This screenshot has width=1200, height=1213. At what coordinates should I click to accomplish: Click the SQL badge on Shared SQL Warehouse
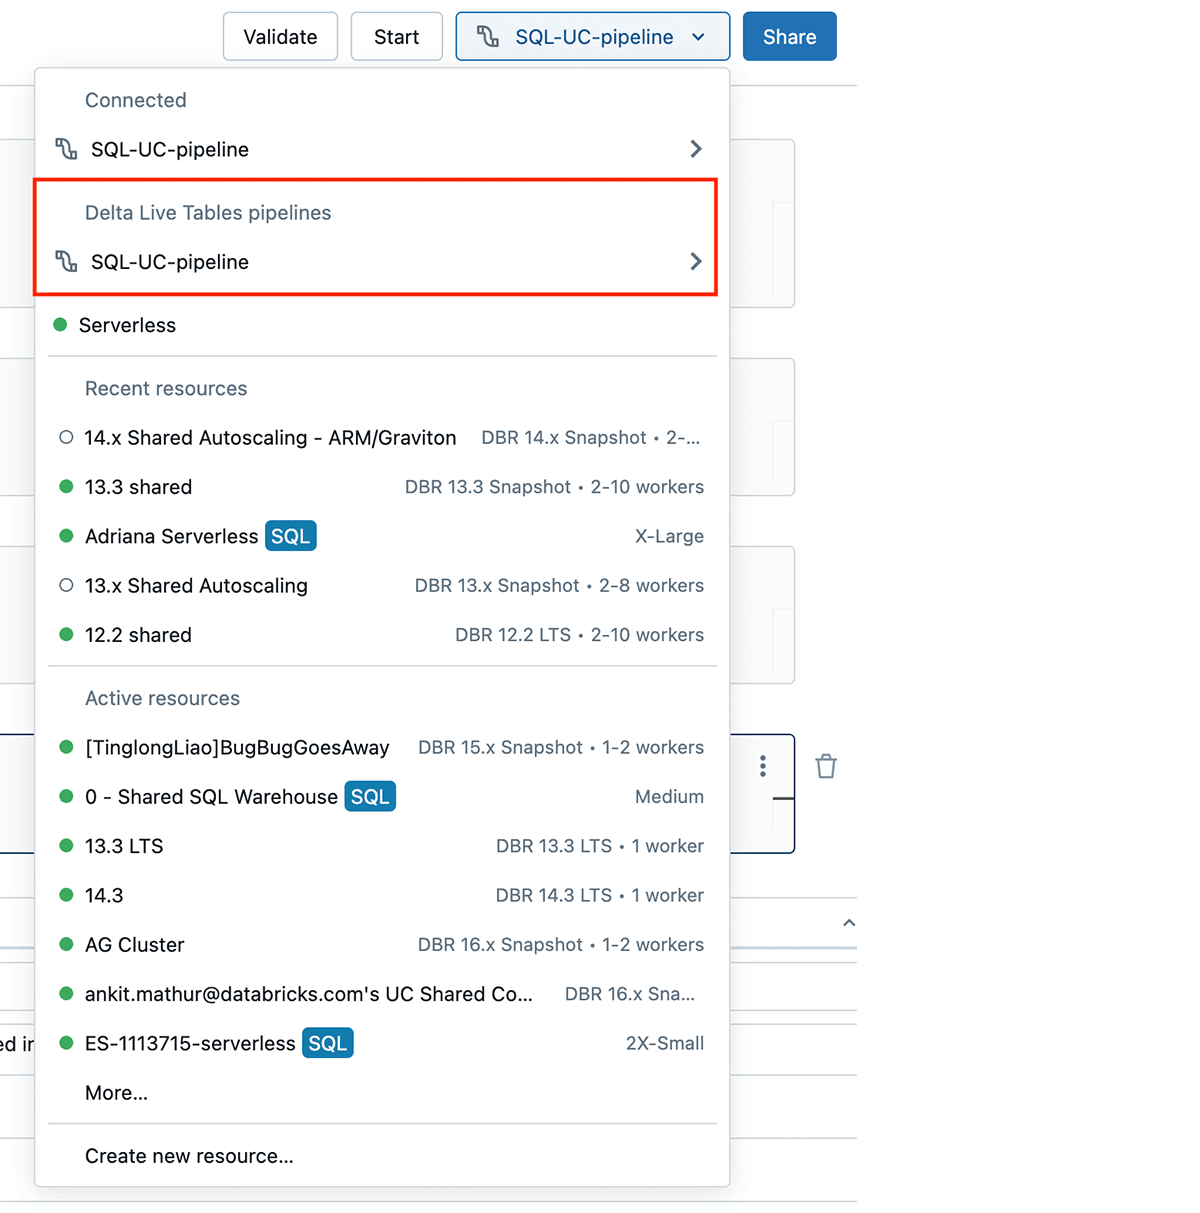tap(370, 796)
